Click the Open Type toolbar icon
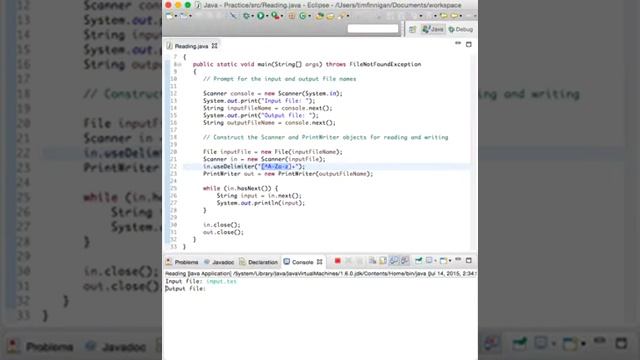Viewport: 640px width, 360px height. [x=320, y=16]
